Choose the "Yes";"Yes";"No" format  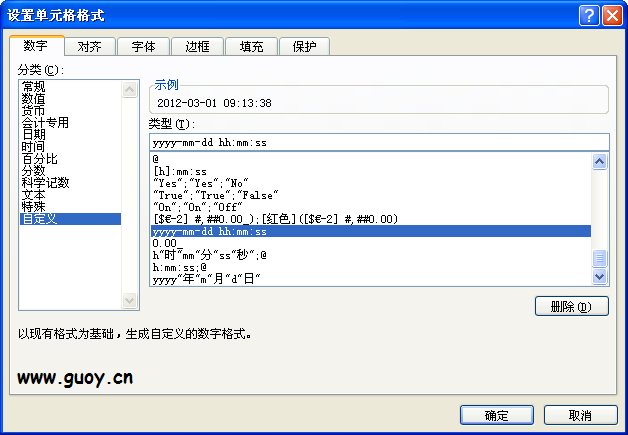(x=371, y=183)
